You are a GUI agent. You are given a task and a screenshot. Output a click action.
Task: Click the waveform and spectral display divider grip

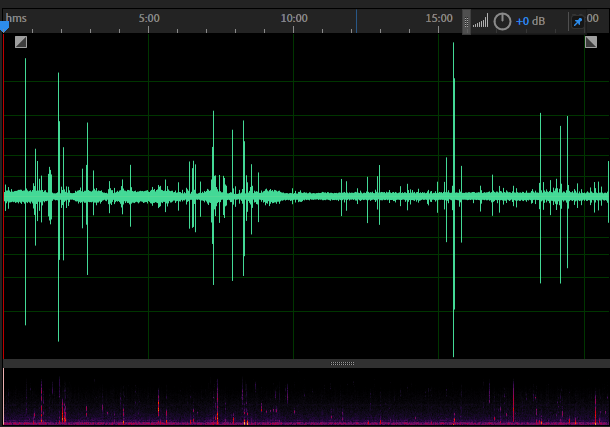(x=342, y=364)
